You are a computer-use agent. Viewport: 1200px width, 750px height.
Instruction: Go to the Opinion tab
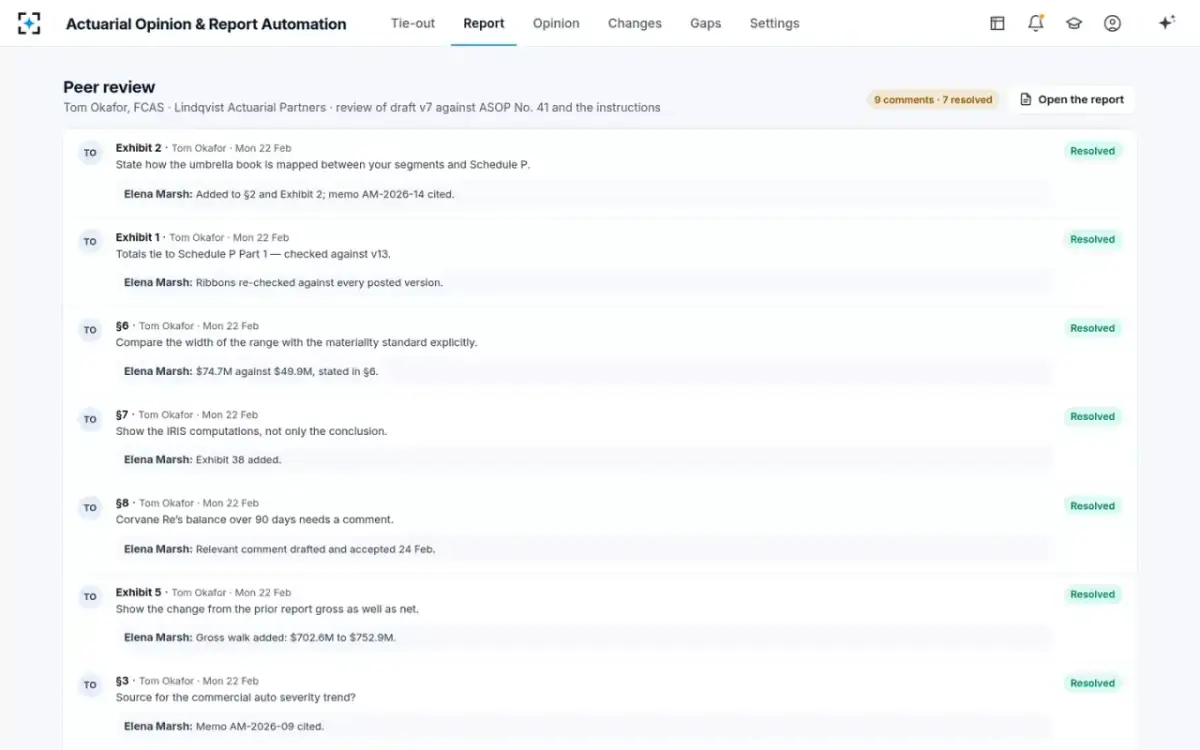(x=556, y=23)
